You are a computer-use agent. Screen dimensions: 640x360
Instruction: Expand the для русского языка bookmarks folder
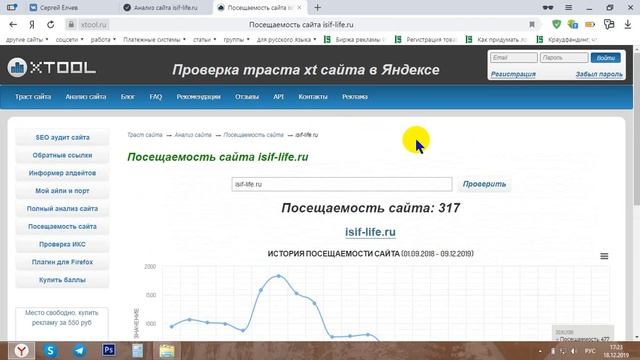coord(287,40)
